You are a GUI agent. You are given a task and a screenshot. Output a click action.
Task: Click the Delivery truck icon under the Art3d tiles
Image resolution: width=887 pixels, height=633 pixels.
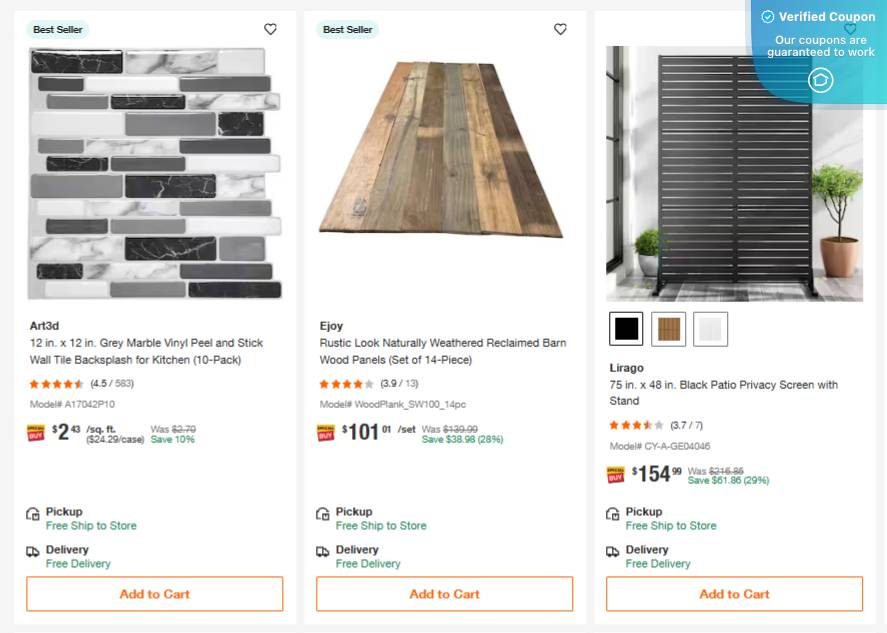coord(35,550)
